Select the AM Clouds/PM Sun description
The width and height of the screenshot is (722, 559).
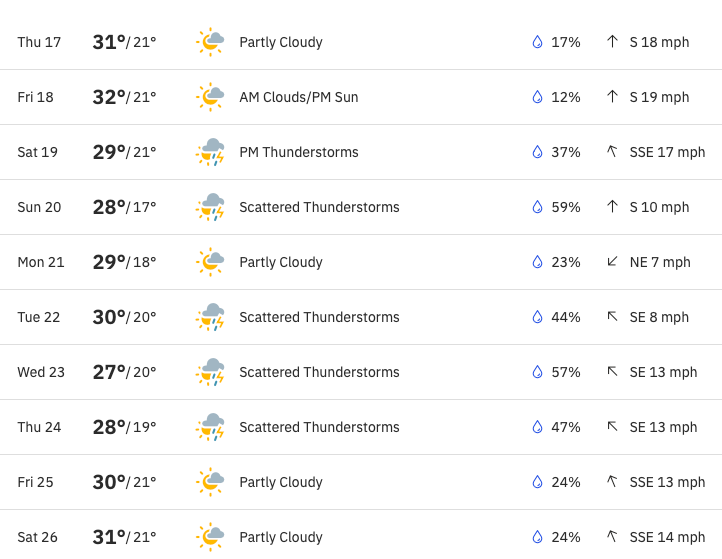click(x=298, y=97)
